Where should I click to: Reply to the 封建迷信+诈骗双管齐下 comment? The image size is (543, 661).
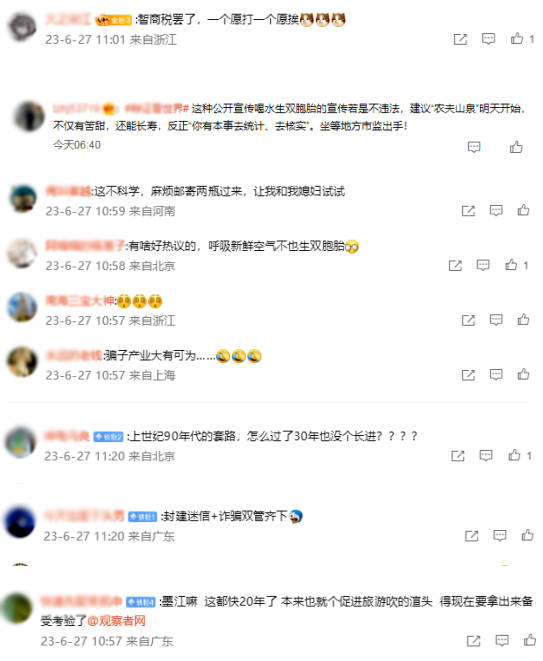500,535
